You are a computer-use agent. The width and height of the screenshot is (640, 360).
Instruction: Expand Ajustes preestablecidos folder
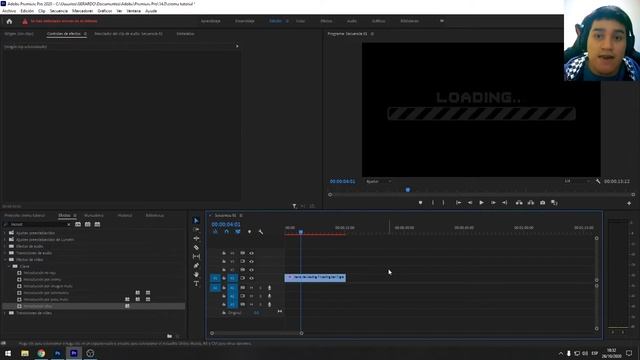(5, 233)
